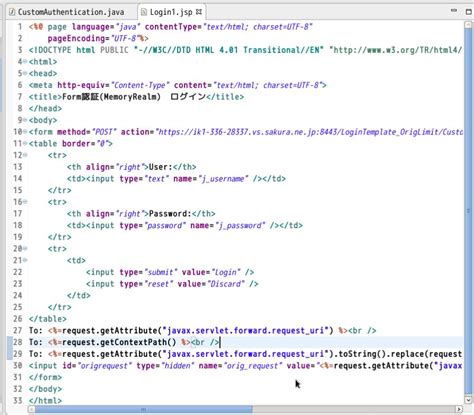Click the horizontal scrollbar left arrow
Image resolution: width=474 pixels, height=415 pixels.
(x=31, y=409)
